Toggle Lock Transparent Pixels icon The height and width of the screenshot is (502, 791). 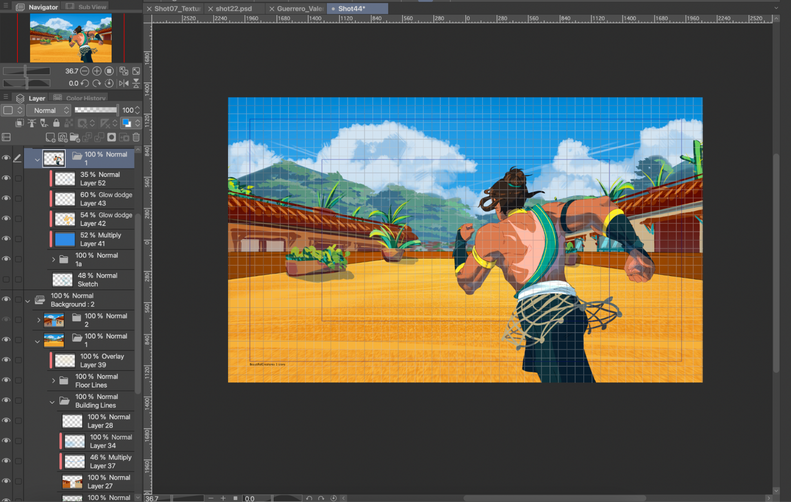(x=68, y=123)
